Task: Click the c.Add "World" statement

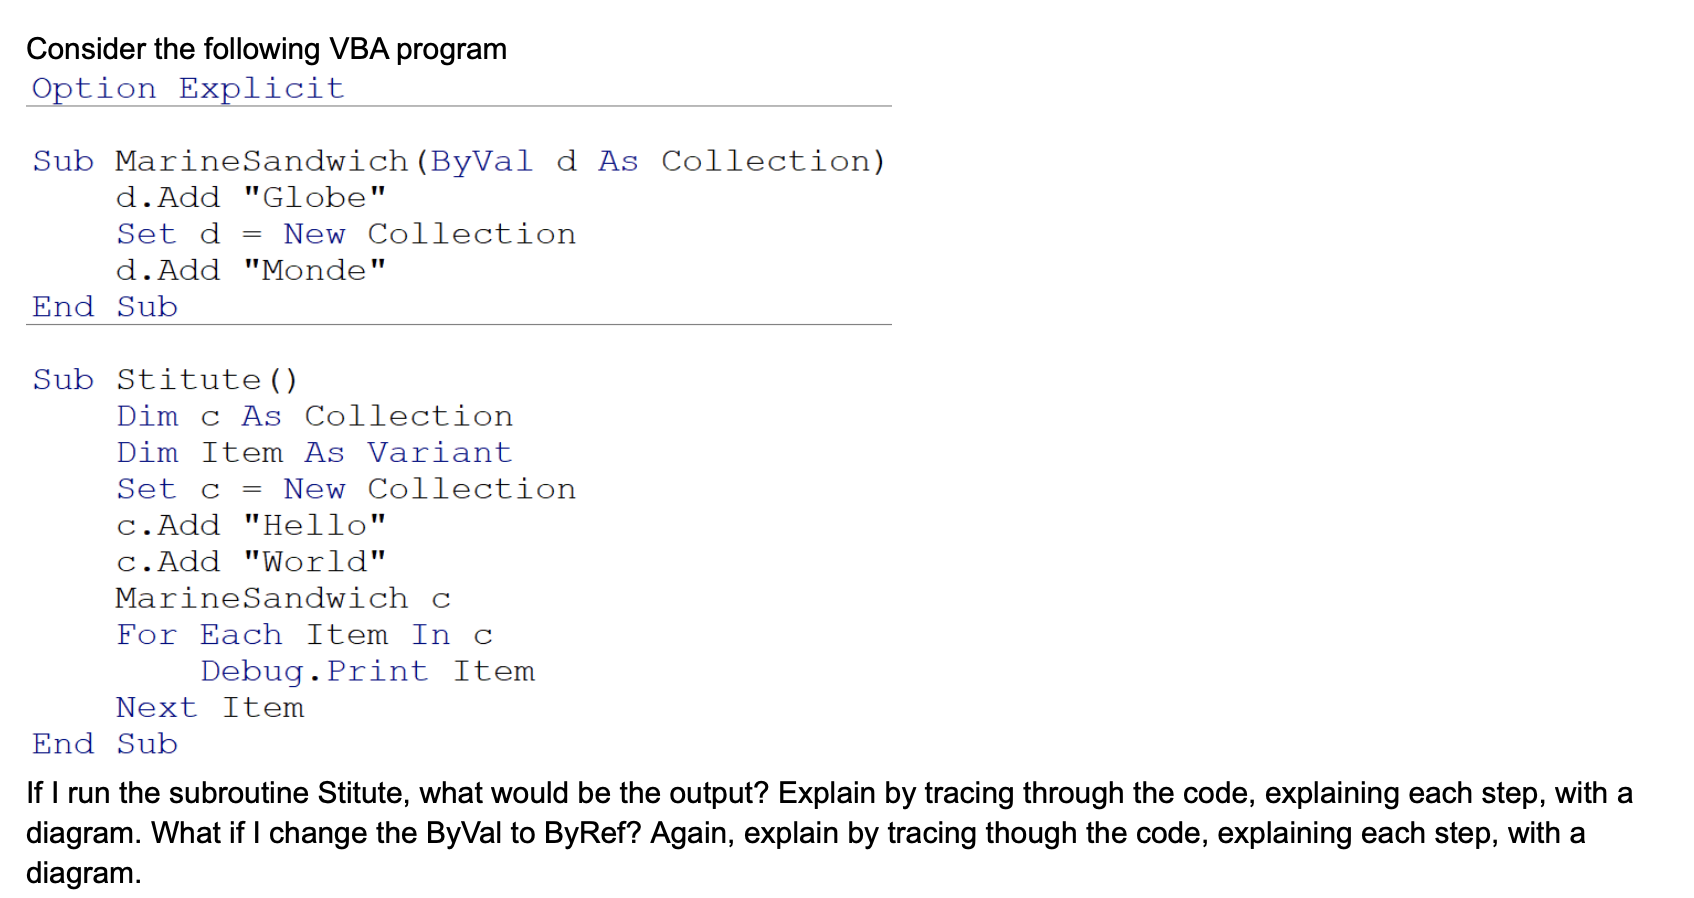Action: click(251, 562)
